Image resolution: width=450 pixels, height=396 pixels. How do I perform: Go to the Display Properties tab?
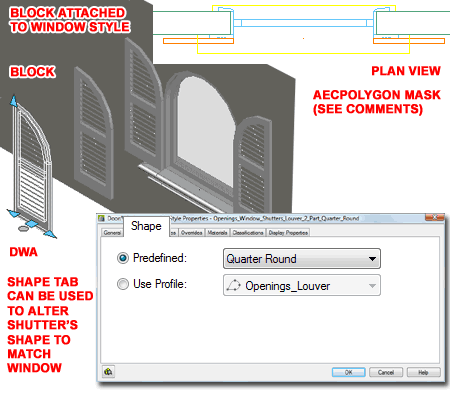(288, 233)
